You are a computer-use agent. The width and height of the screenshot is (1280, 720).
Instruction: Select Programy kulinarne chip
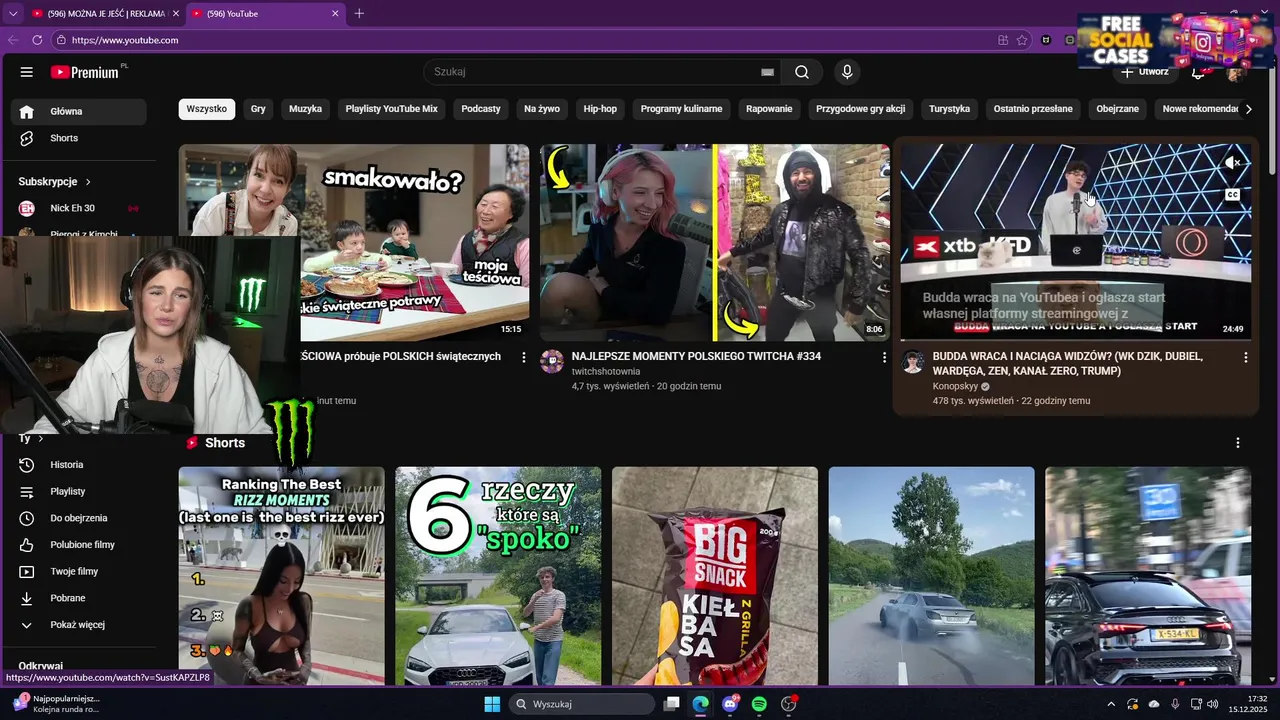coord(681,109)
